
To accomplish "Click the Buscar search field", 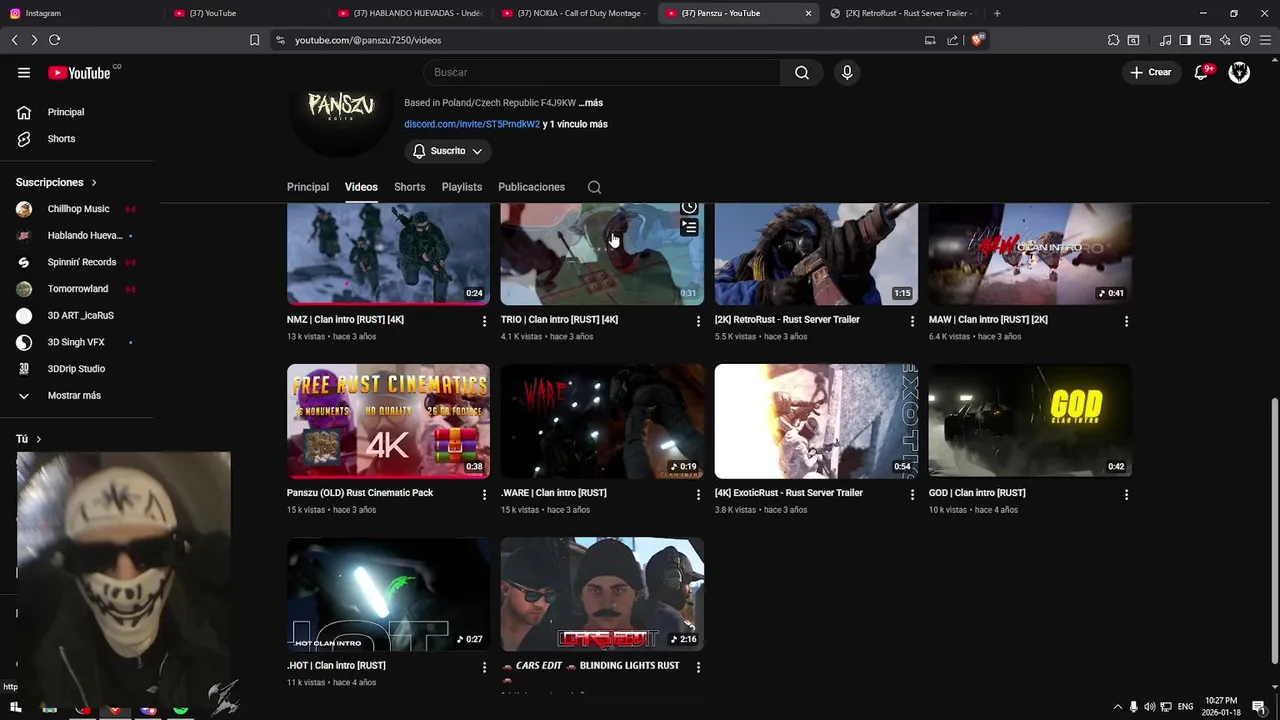I will 602,72.
